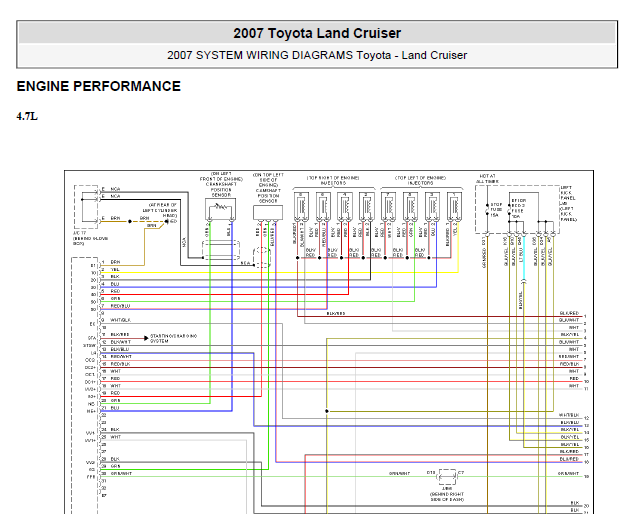Click the rightmost injector symbol with YEL wire

tap(454, 206)
